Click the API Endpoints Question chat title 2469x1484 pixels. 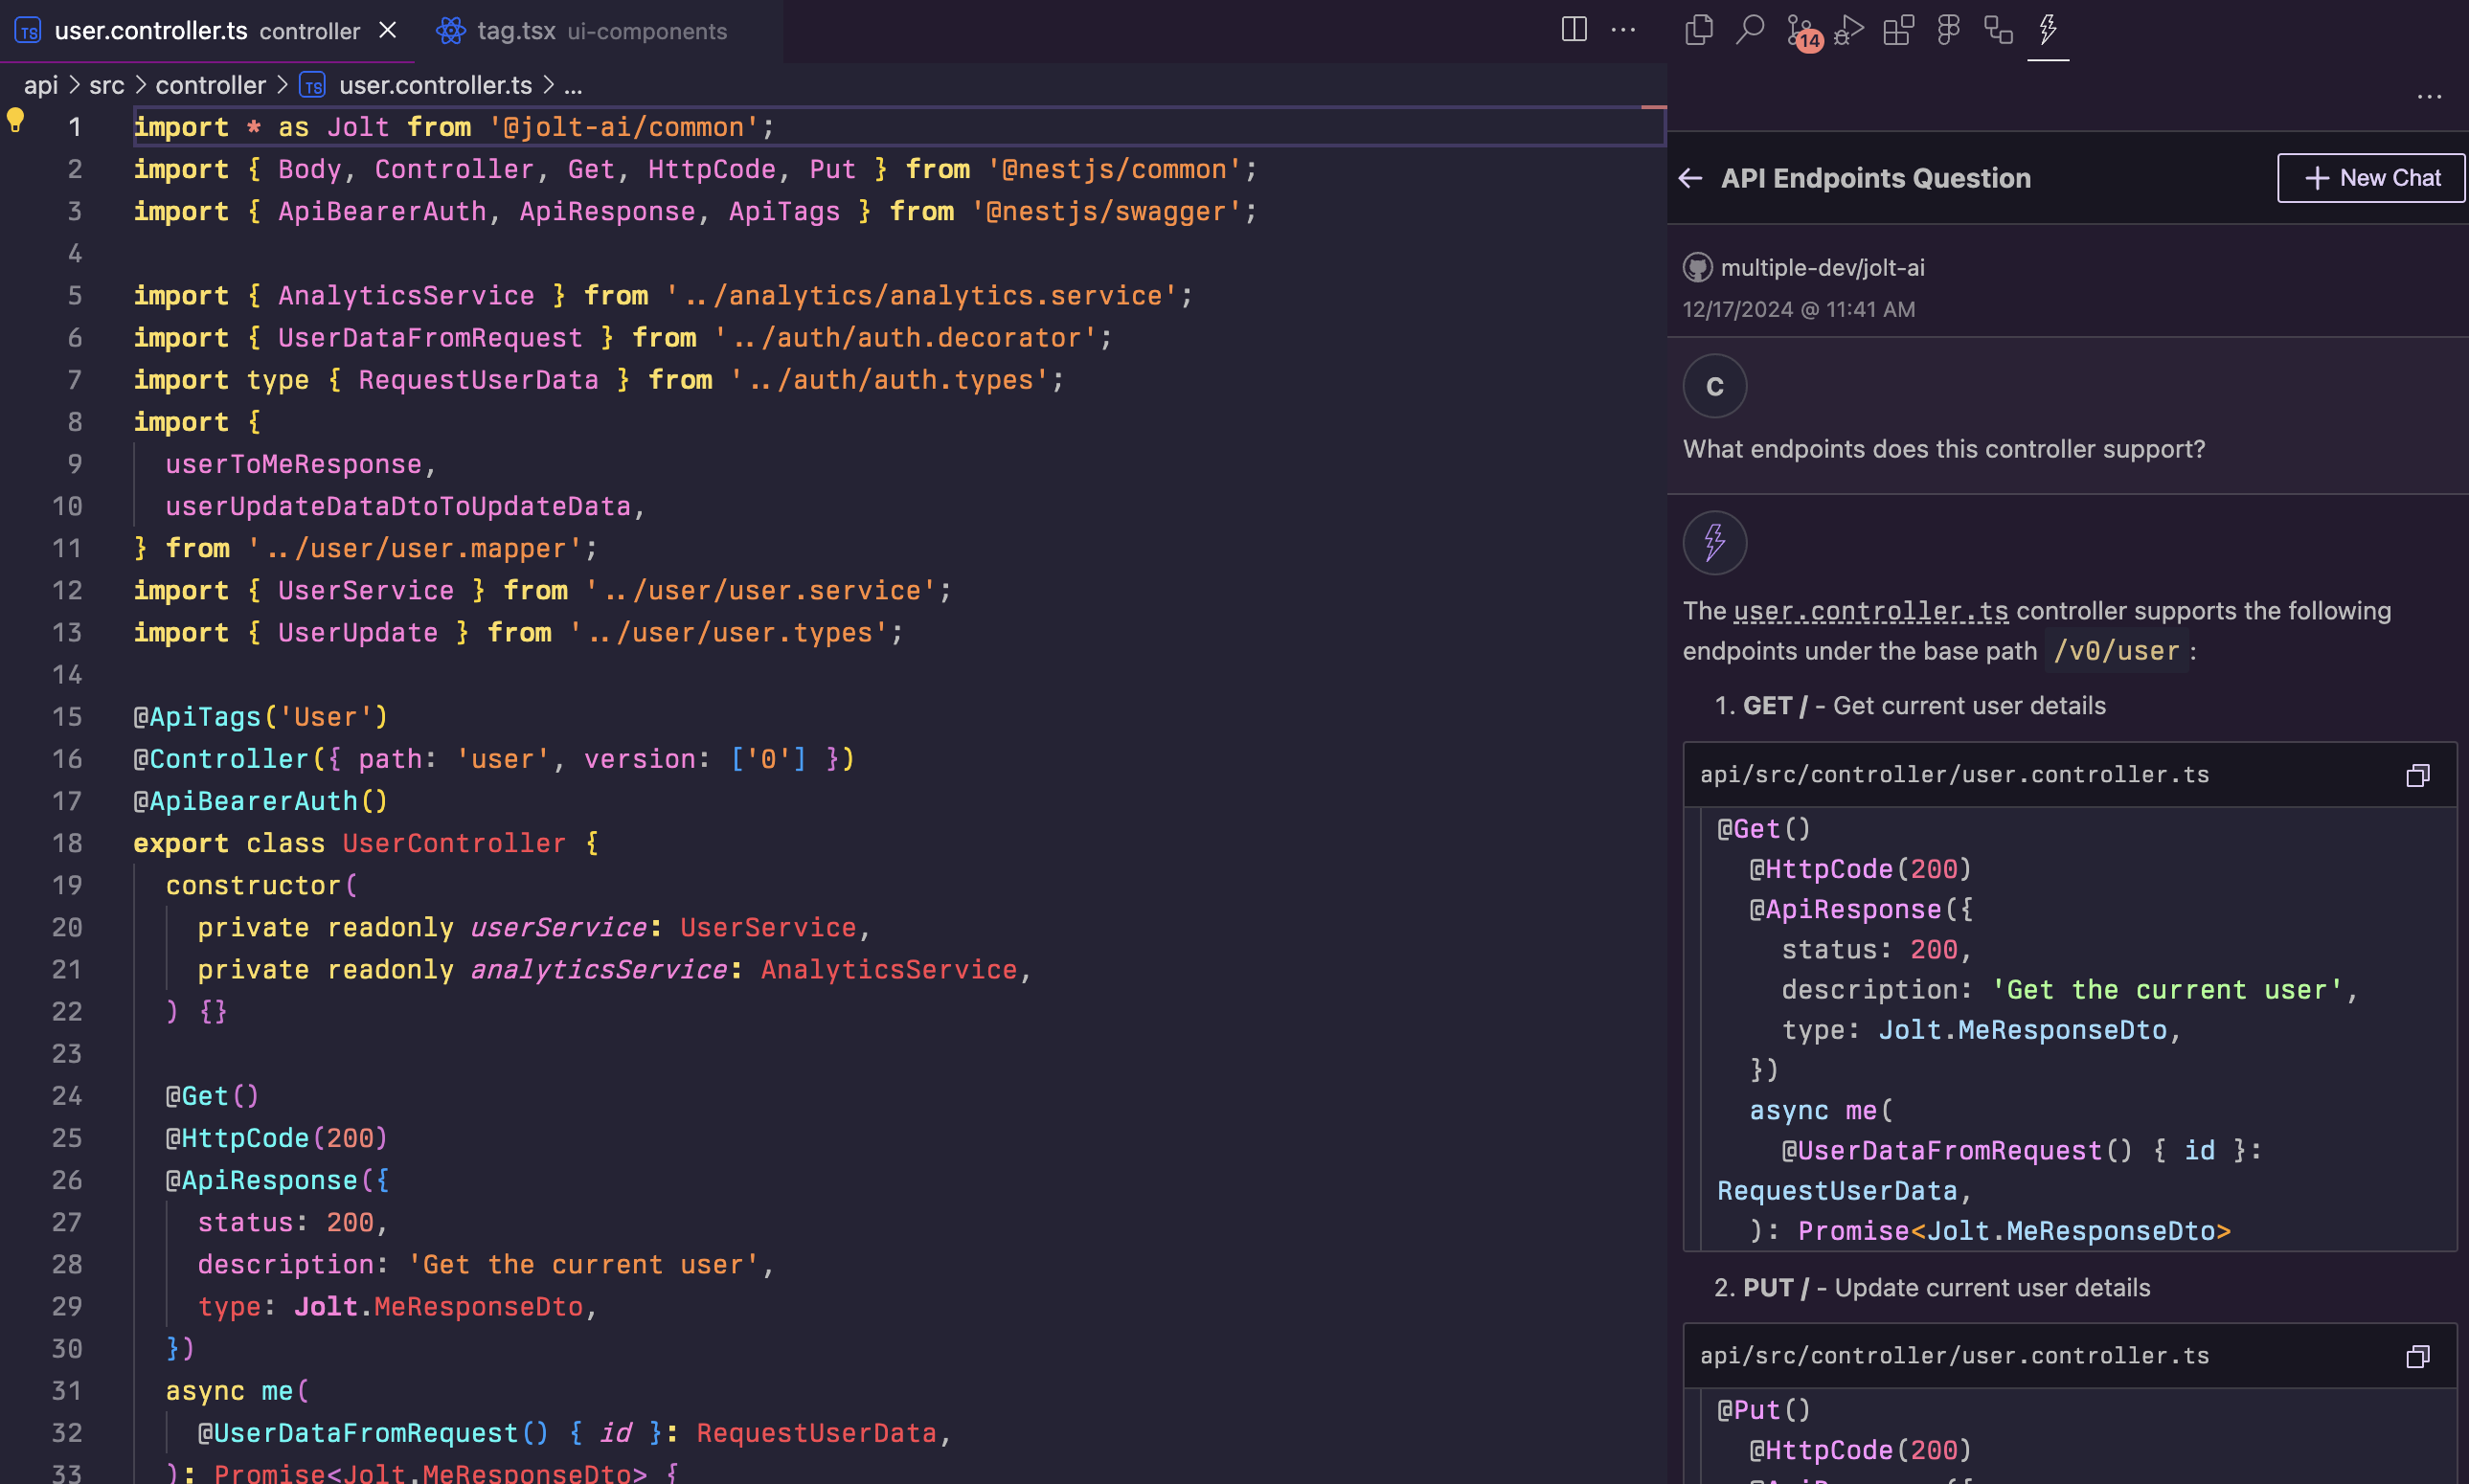click(x=1875, y=178)
